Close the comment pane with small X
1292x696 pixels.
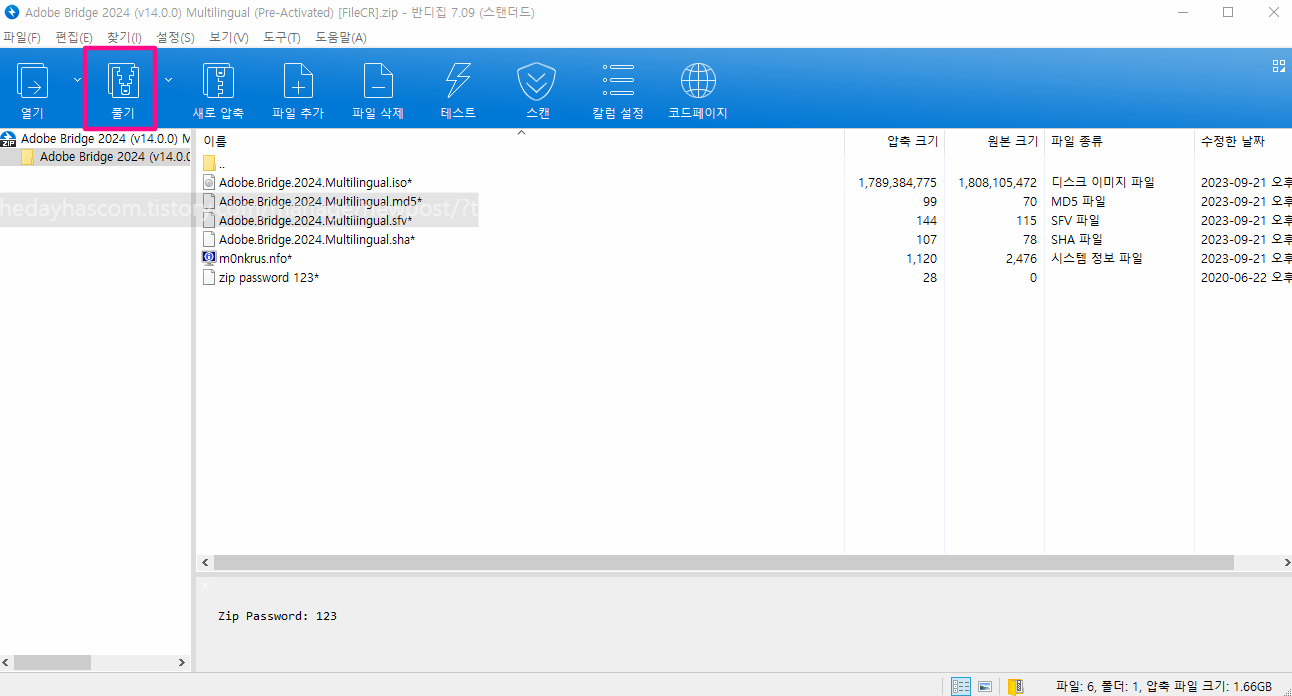pos(205,586)
